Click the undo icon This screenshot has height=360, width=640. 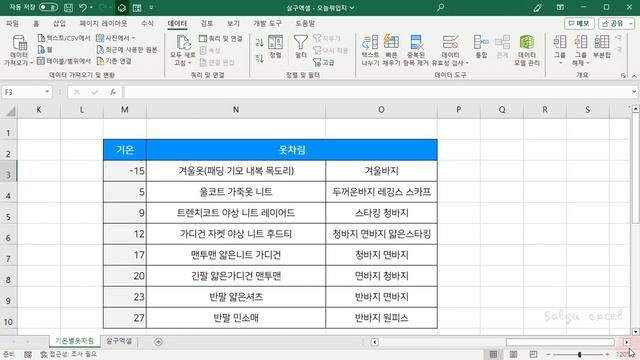(x=83, y=7)
